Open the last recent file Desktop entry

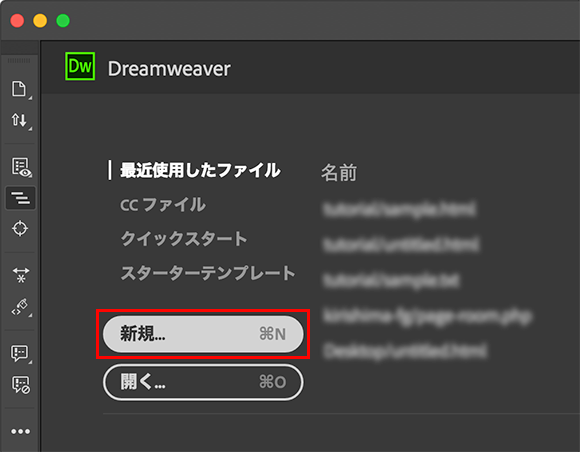(405, 351)
